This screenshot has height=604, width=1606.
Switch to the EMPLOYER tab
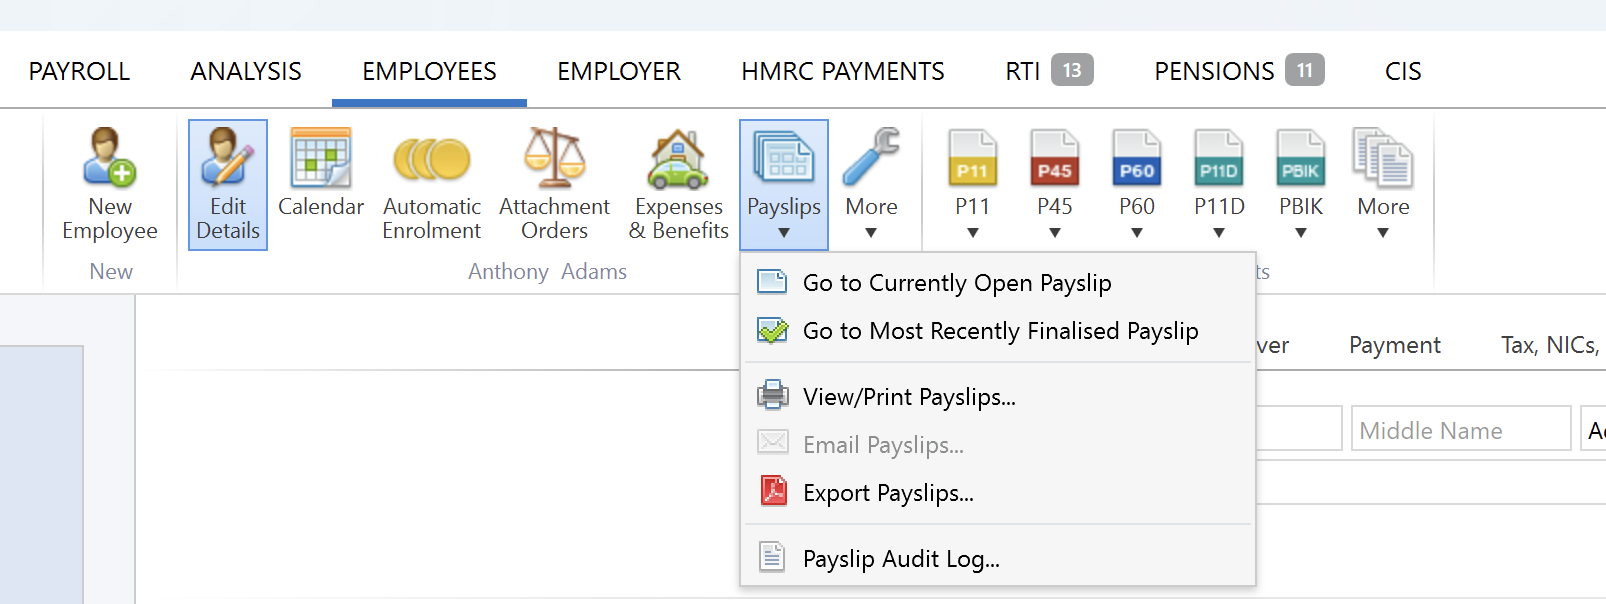[x=619, y=71]
